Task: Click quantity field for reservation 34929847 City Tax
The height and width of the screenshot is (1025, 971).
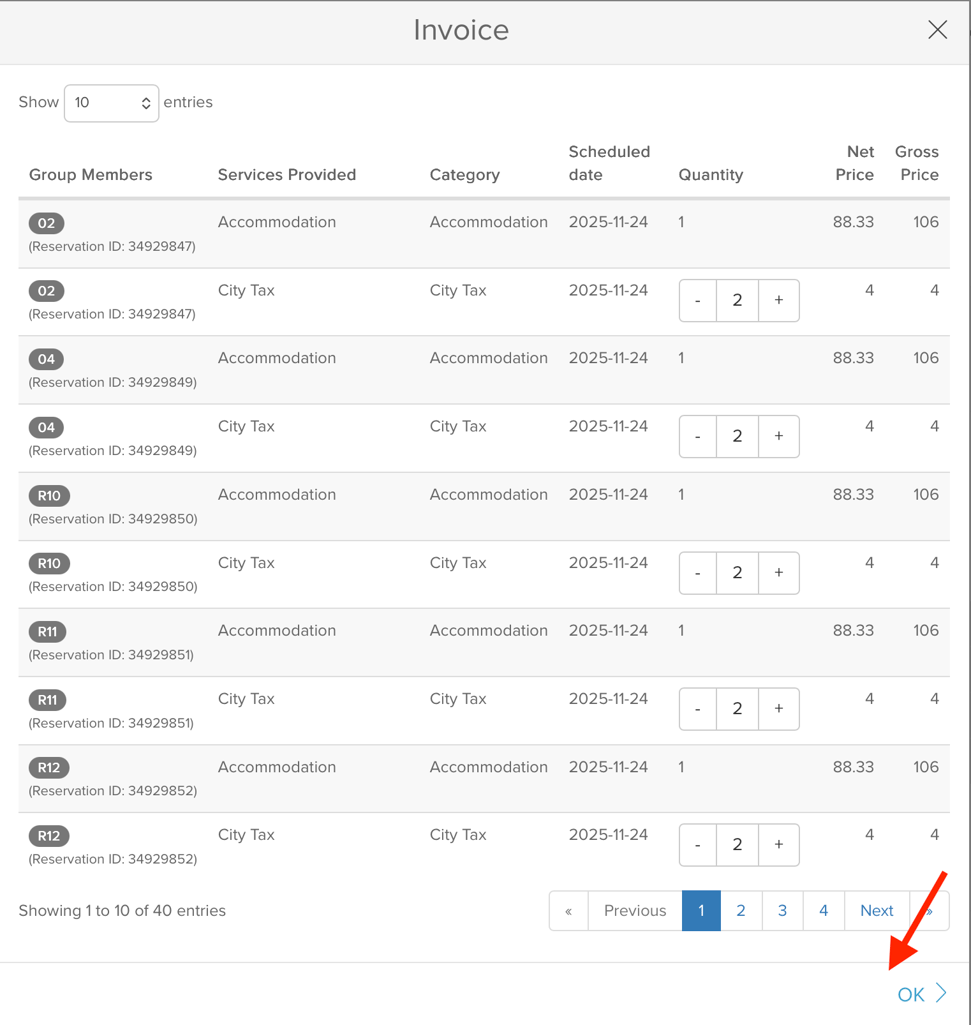Action: (738, 301)
